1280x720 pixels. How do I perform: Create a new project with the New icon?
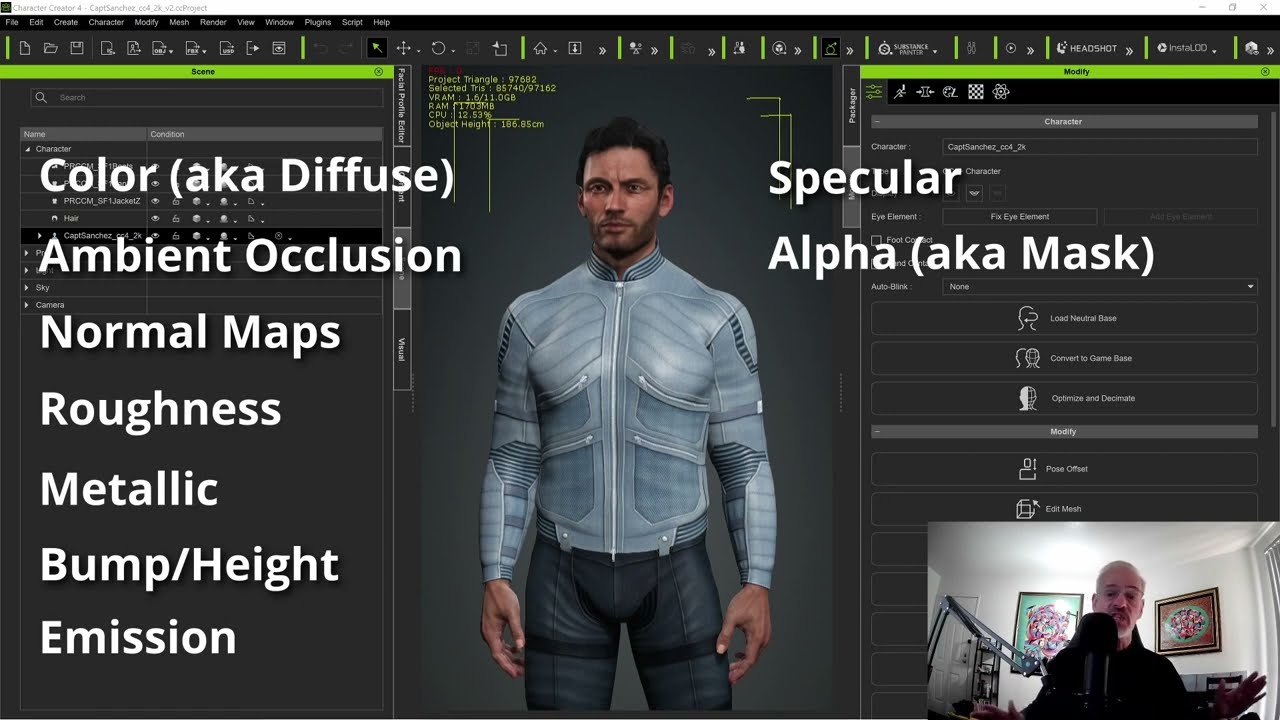pos(25,48)
